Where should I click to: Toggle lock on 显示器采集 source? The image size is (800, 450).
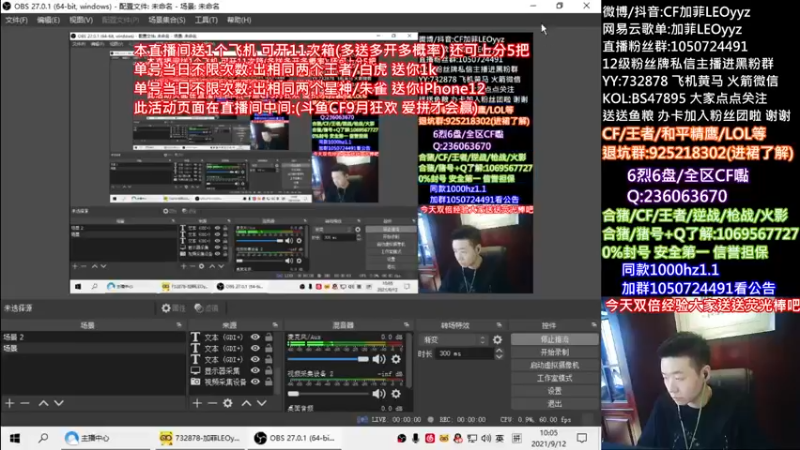[269, 370]
